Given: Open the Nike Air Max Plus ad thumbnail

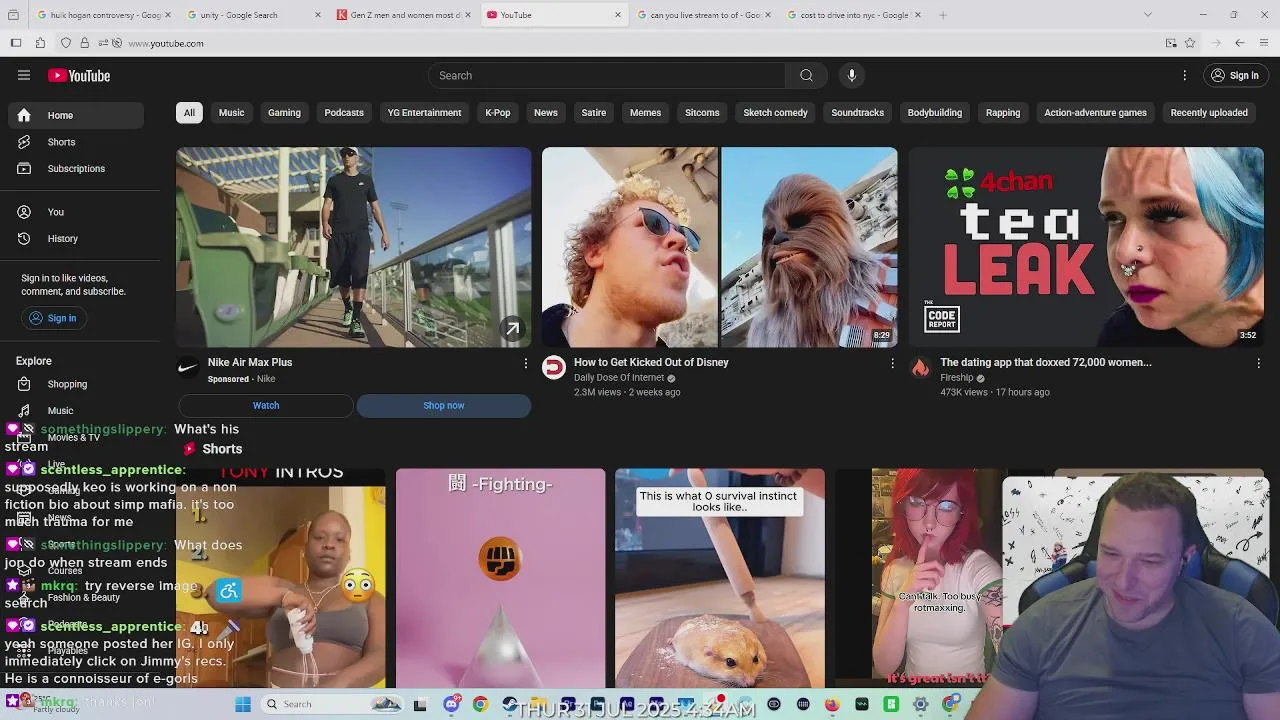Looking at the screenshot, I should 354,247.
